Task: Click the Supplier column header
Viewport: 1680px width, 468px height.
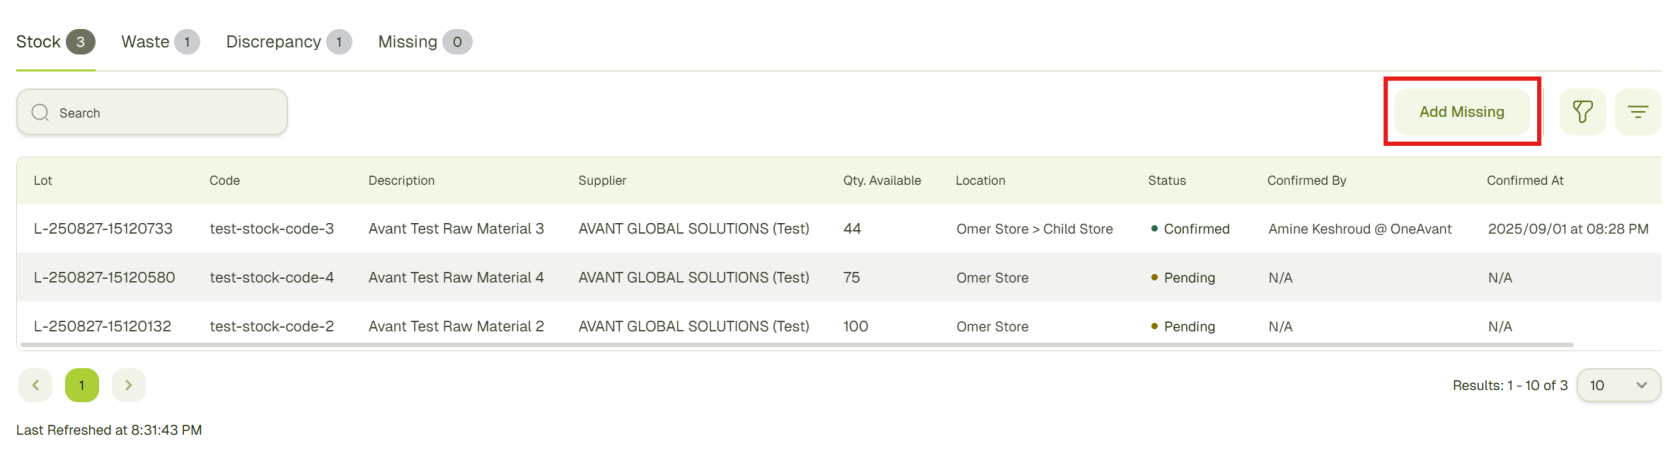Action: pos(602,181)
